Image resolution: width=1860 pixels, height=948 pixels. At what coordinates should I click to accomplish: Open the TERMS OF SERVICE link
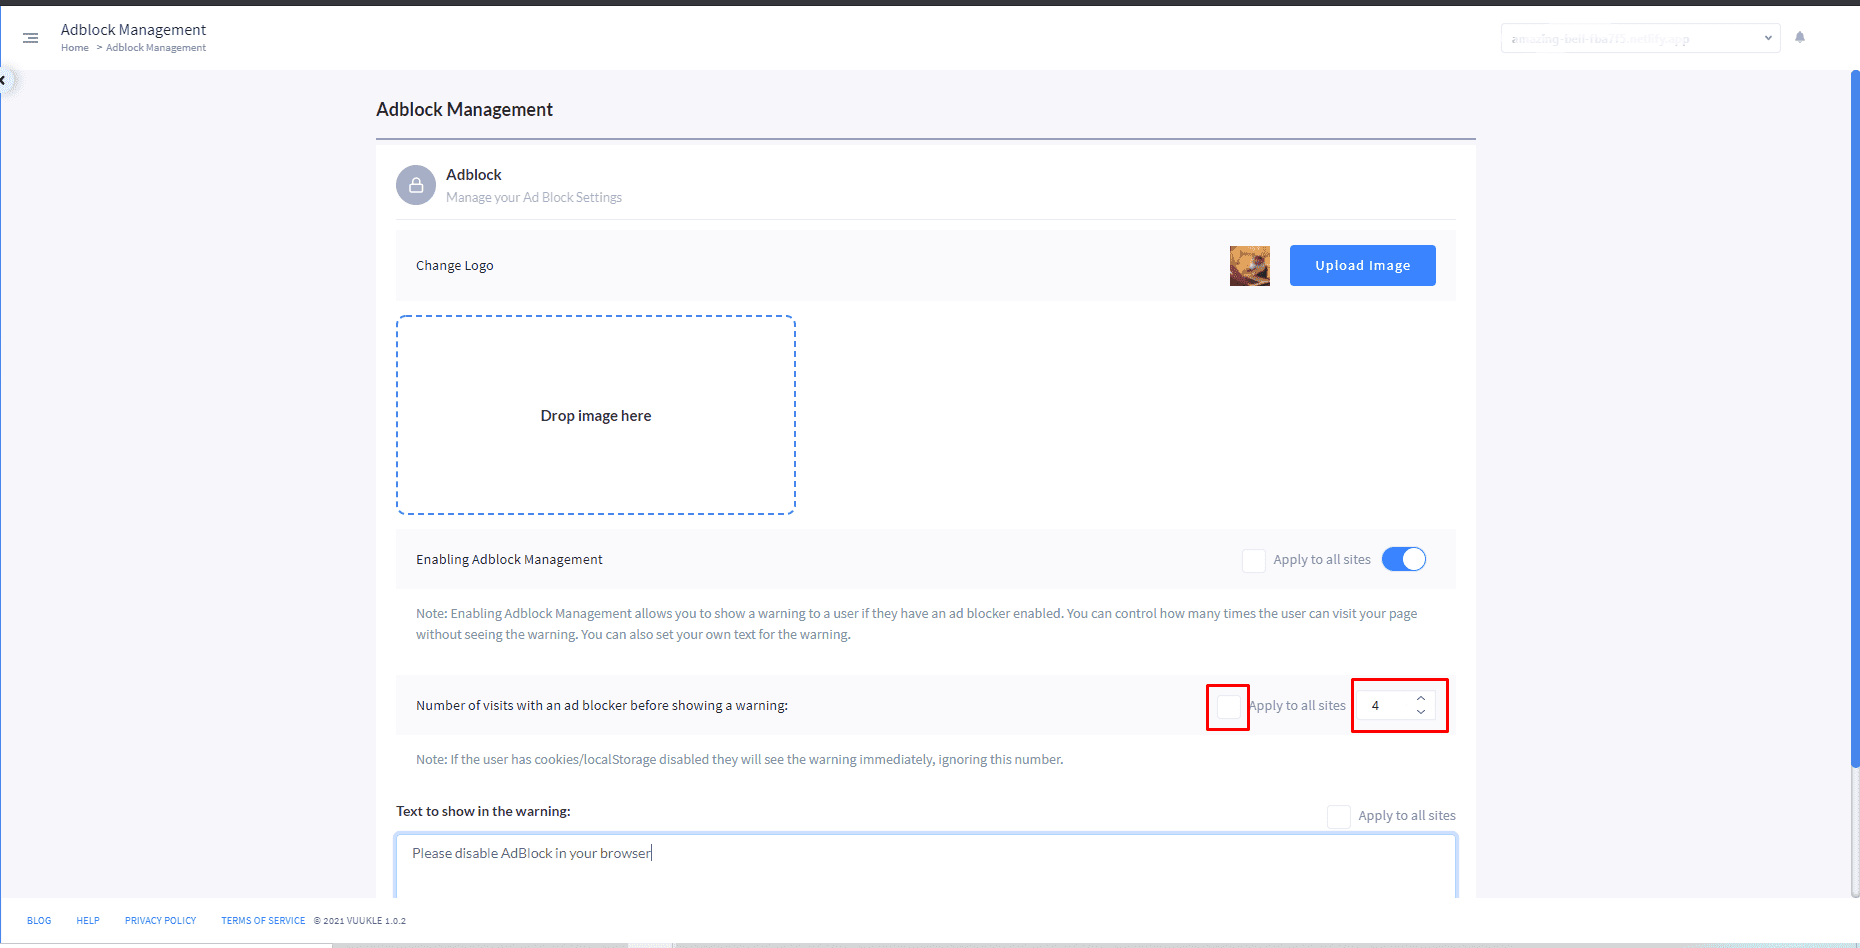pos(263,921)
